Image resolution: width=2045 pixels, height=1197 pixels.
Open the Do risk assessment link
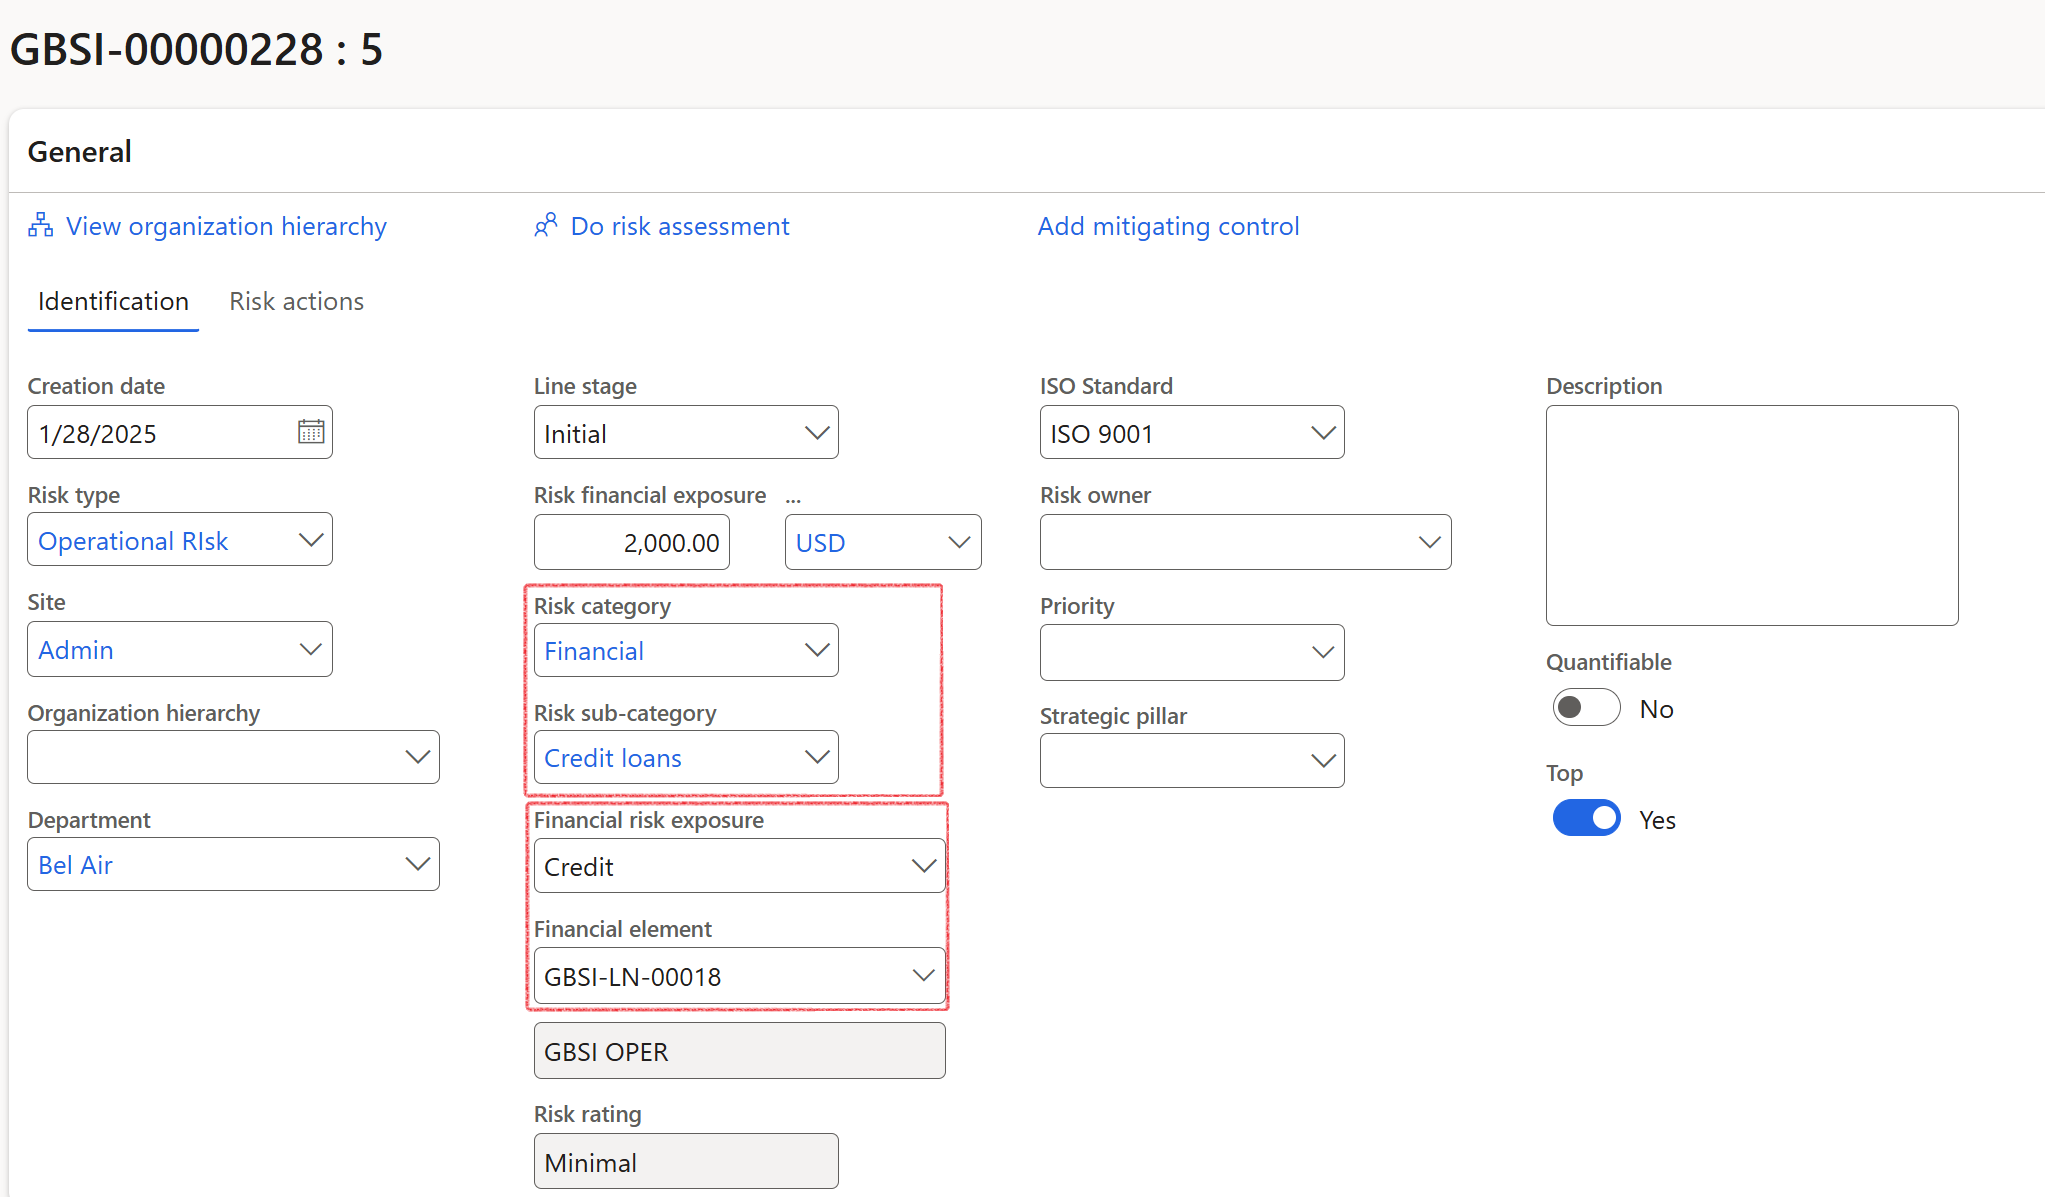680,226
